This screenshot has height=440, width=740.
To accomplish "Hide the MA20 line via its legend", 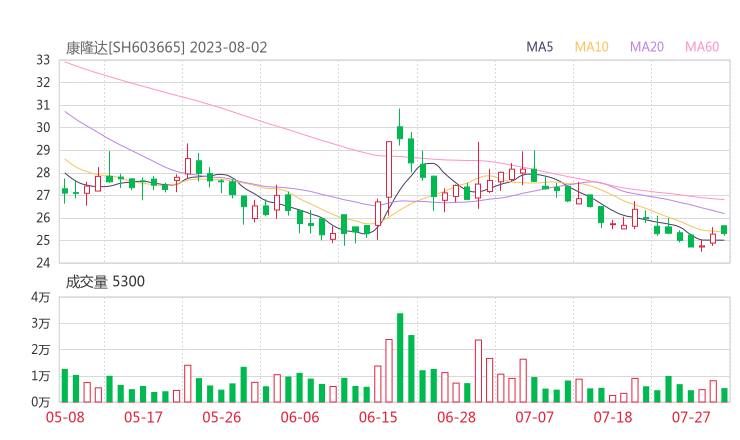I will tap(648, 47).
